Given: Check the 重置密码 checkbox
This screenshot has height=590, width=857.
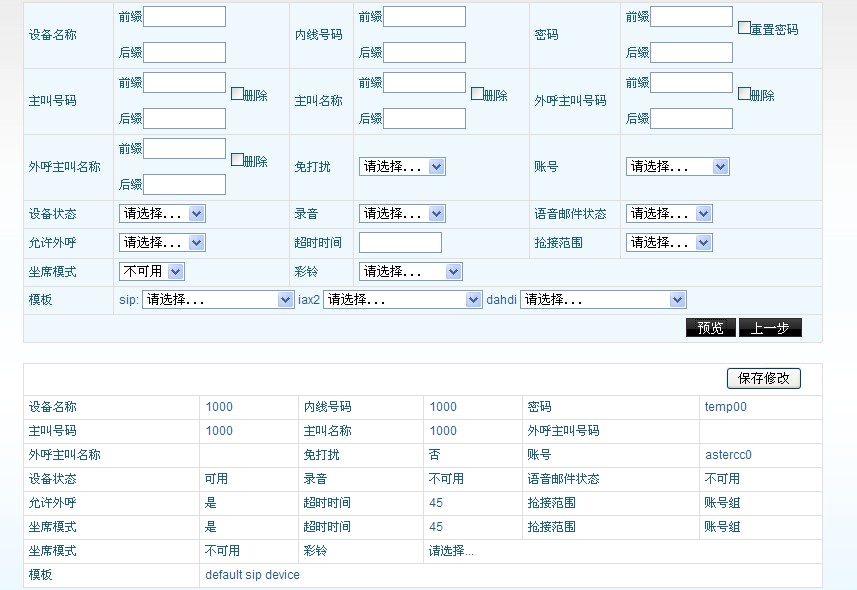Looking at the screenshot, I should [x=744, y=28].
